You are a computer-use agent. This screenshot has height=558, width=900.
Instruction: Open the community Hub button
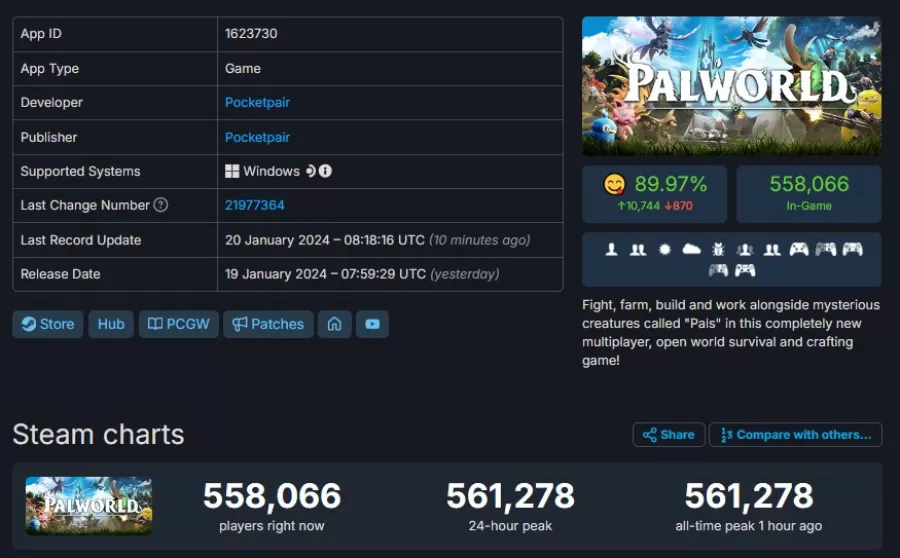[111, 324]
